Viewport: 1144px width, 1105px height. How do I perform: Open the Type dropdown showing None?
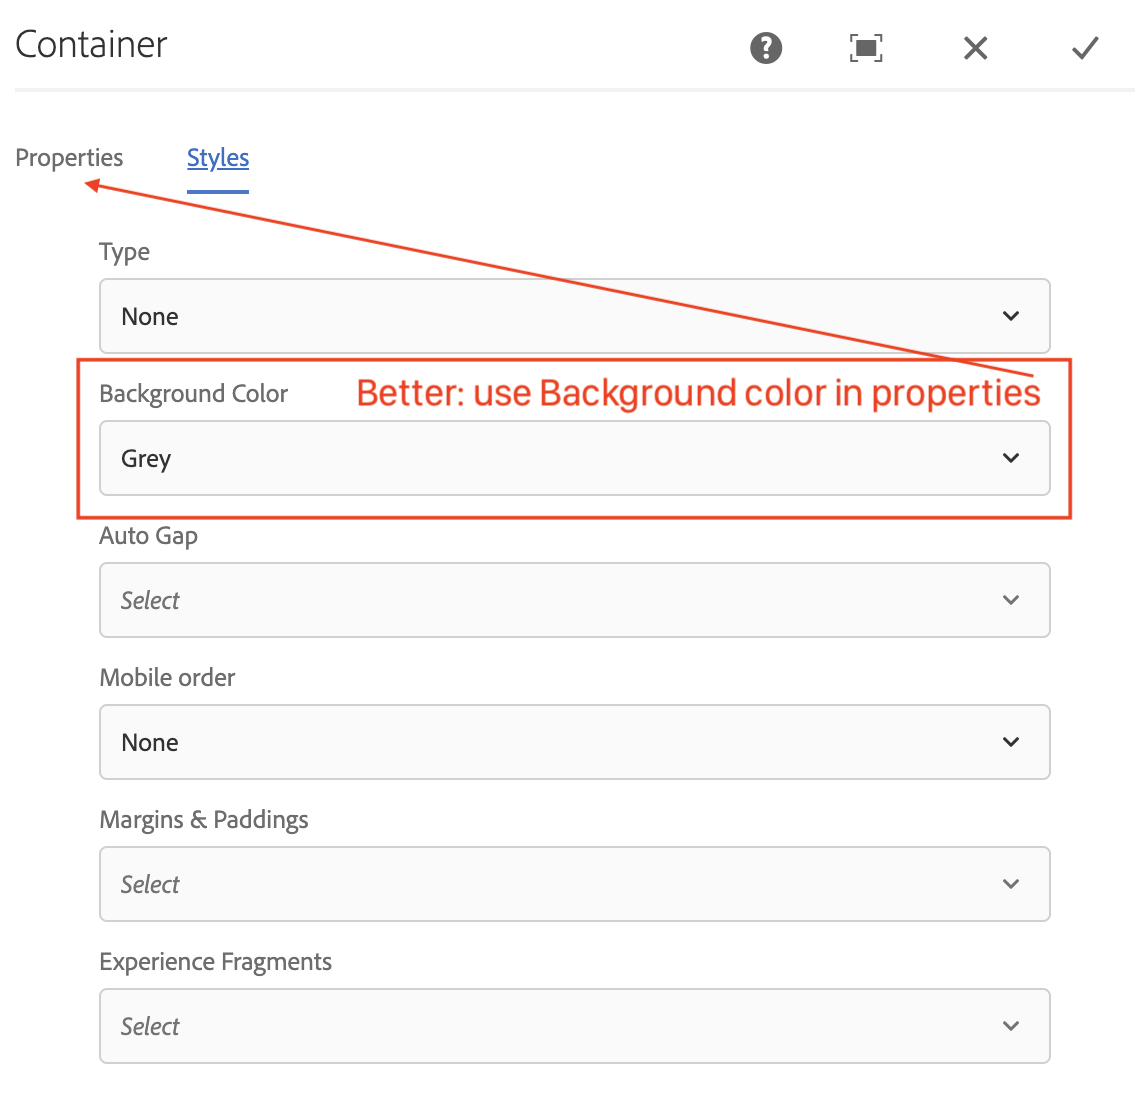point(575,316)
